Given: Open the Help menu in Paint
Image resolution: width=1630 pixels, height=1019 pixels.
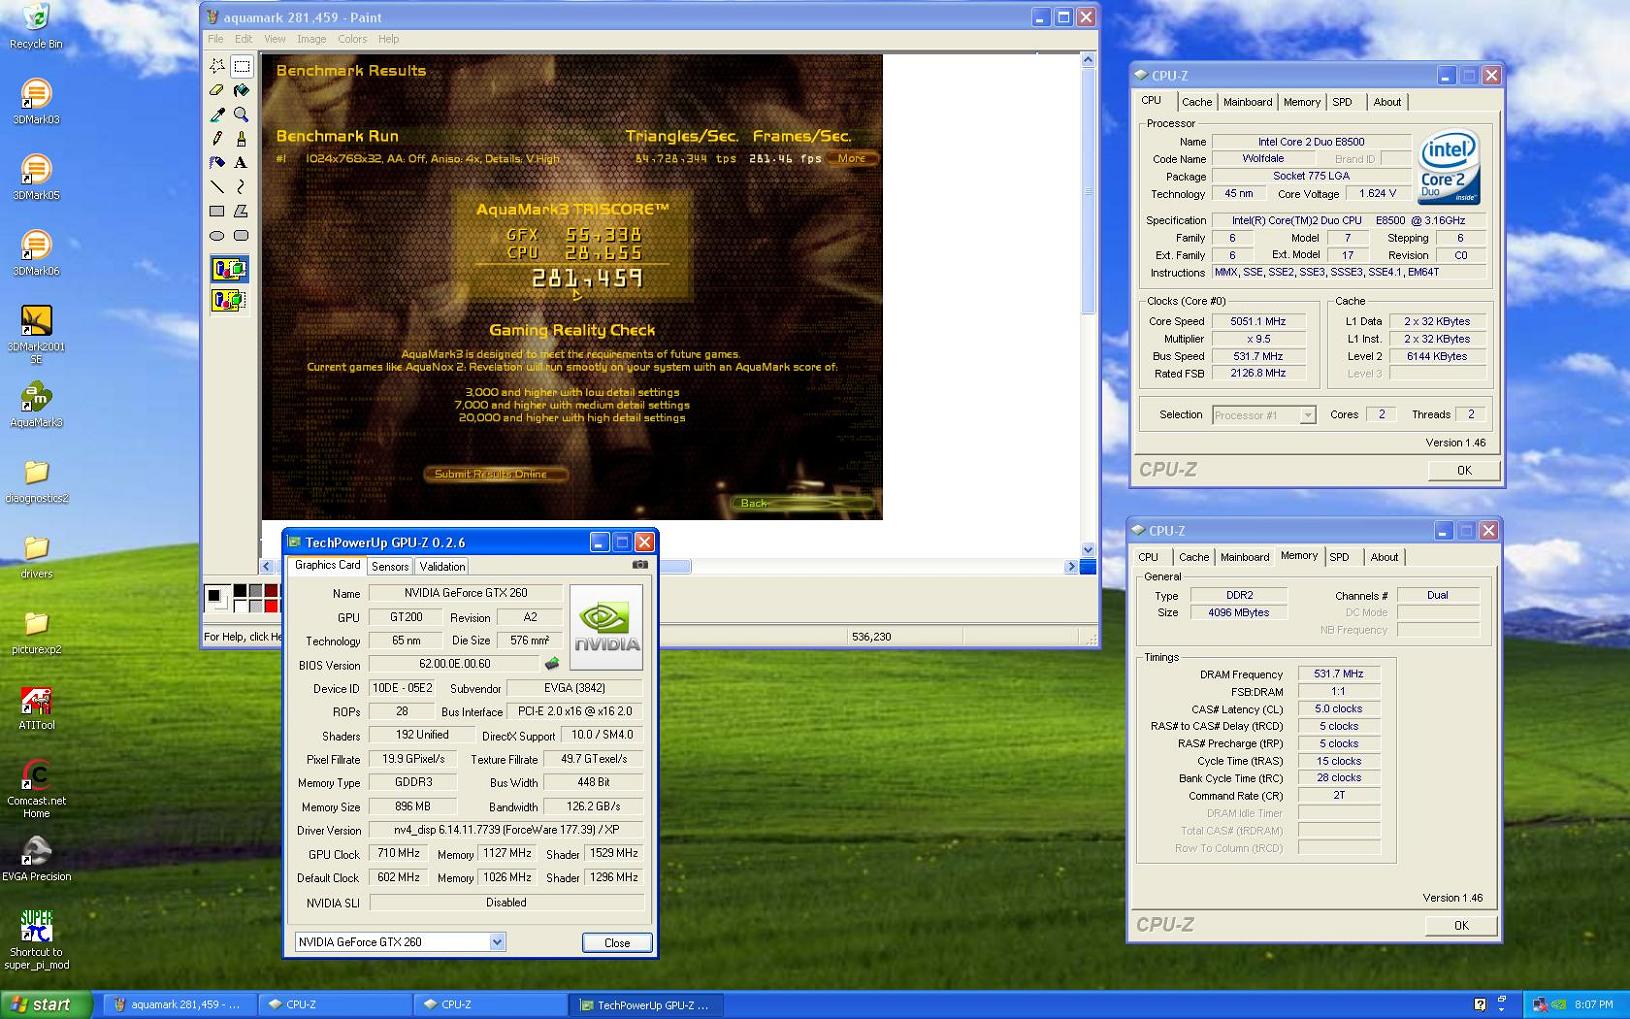Looking at the screenshot, I should pyautogui.click(x=388, y=39).
